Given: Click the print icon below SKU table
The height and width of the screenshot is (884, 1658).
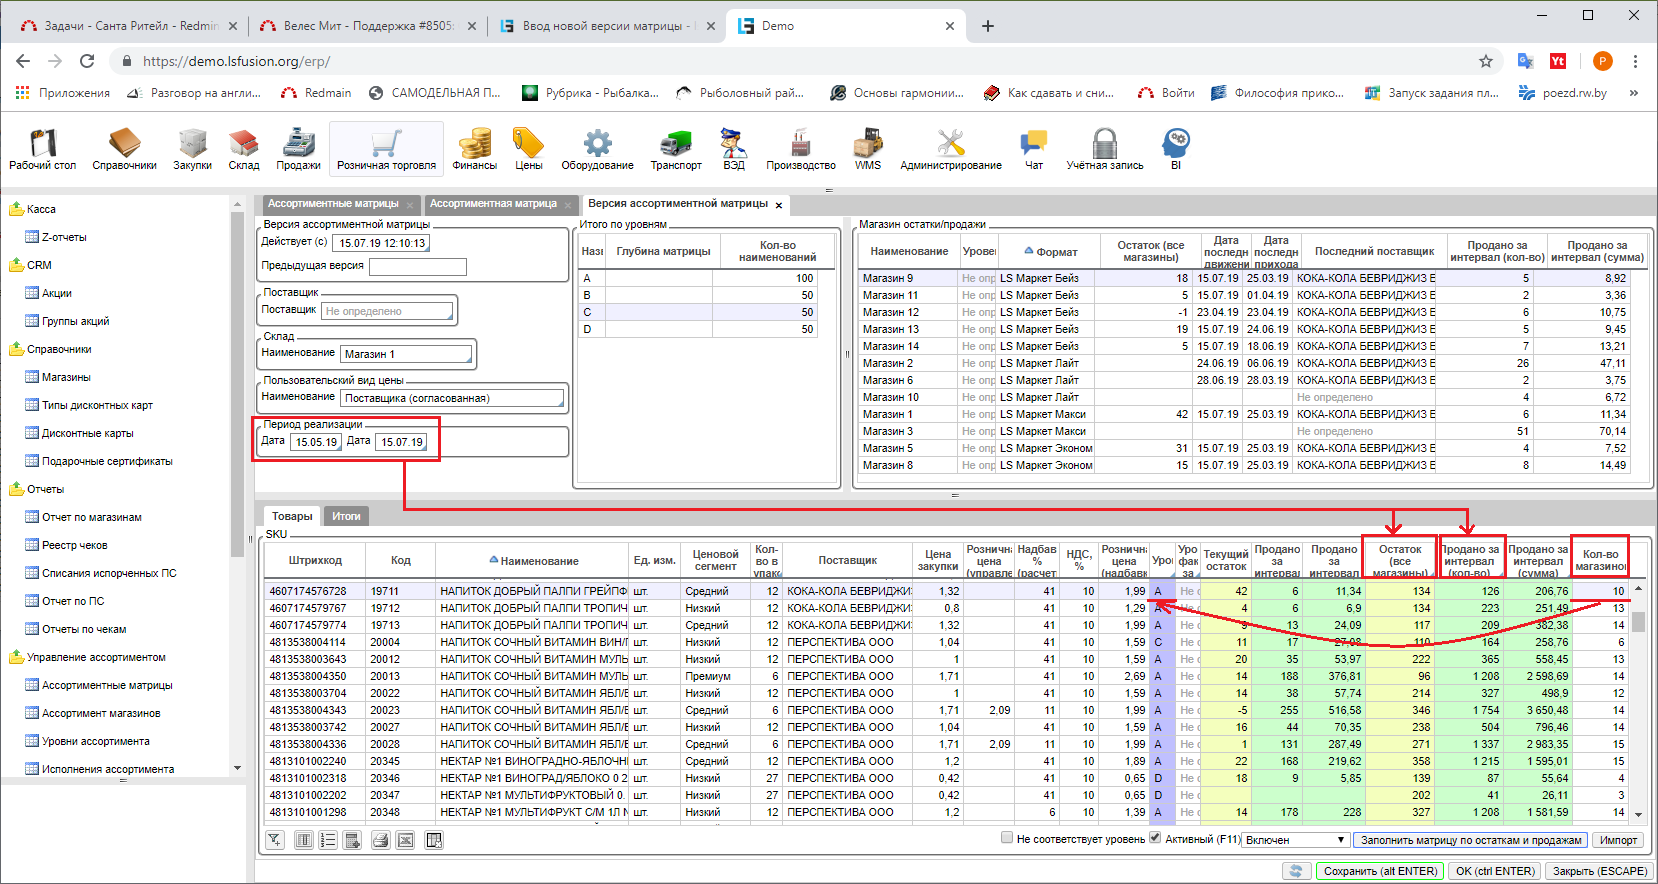Looking at the screenshot, I should pos(380,840).
